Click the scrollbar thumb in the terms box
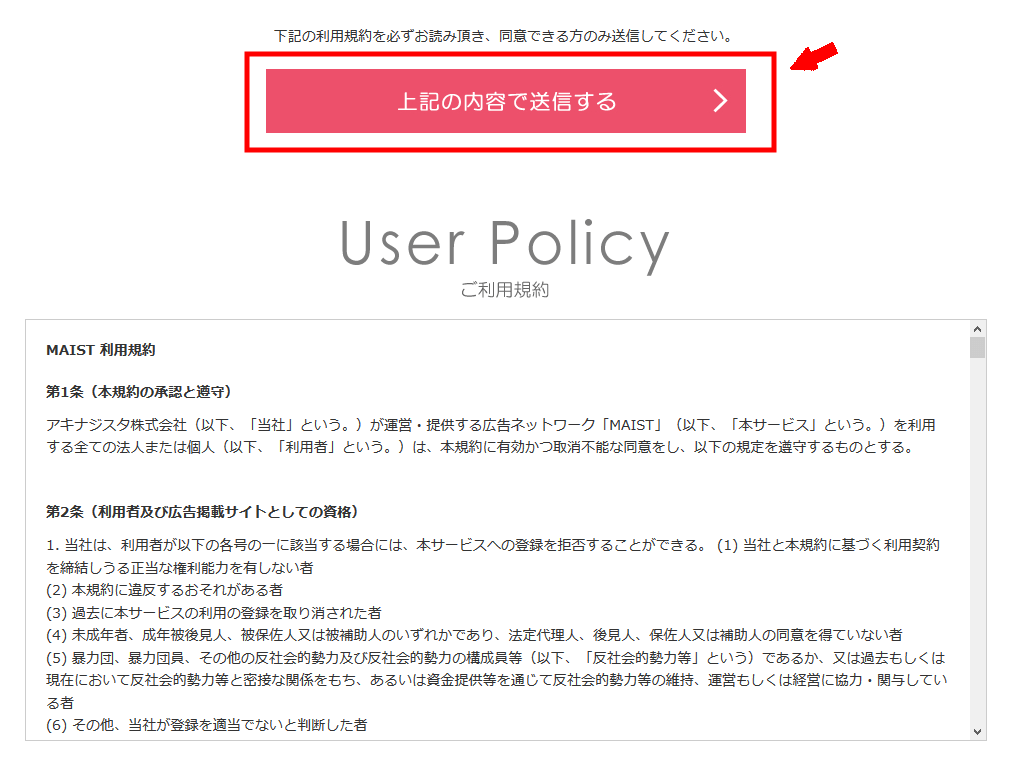The height and width of the screenshot is (775, 1017). (x=977, y=348)
